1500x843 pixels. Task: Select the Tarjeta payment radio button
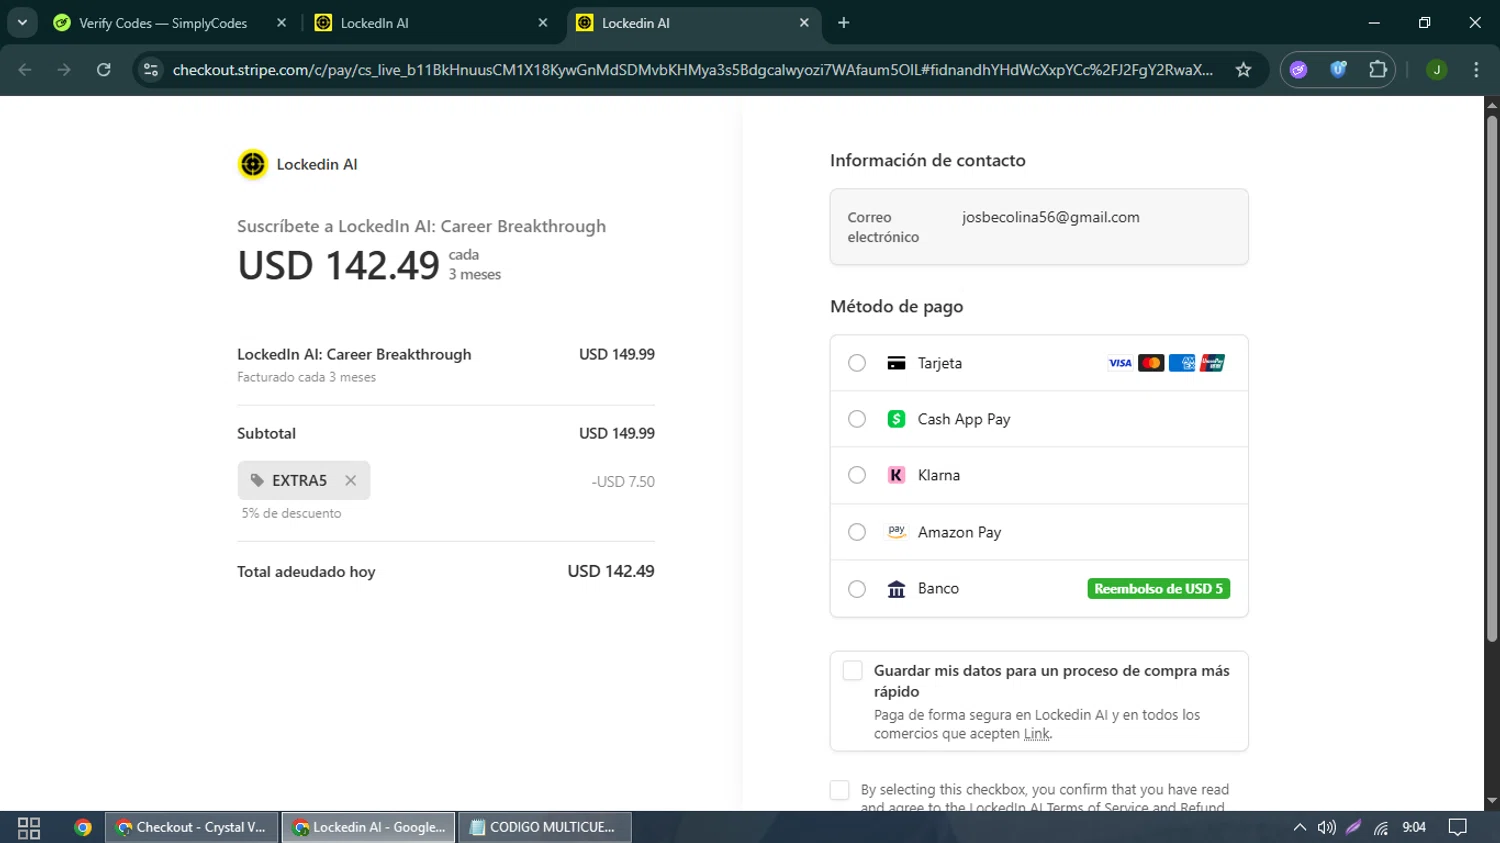pos(857,363)
